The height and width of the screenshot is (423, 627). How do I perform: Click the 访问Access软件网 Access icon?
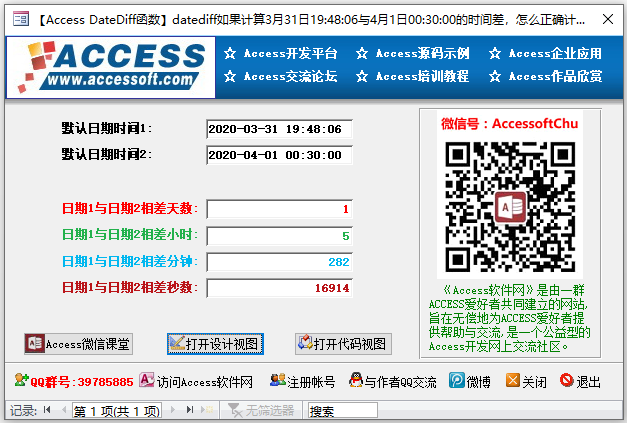tap(147, 380)
